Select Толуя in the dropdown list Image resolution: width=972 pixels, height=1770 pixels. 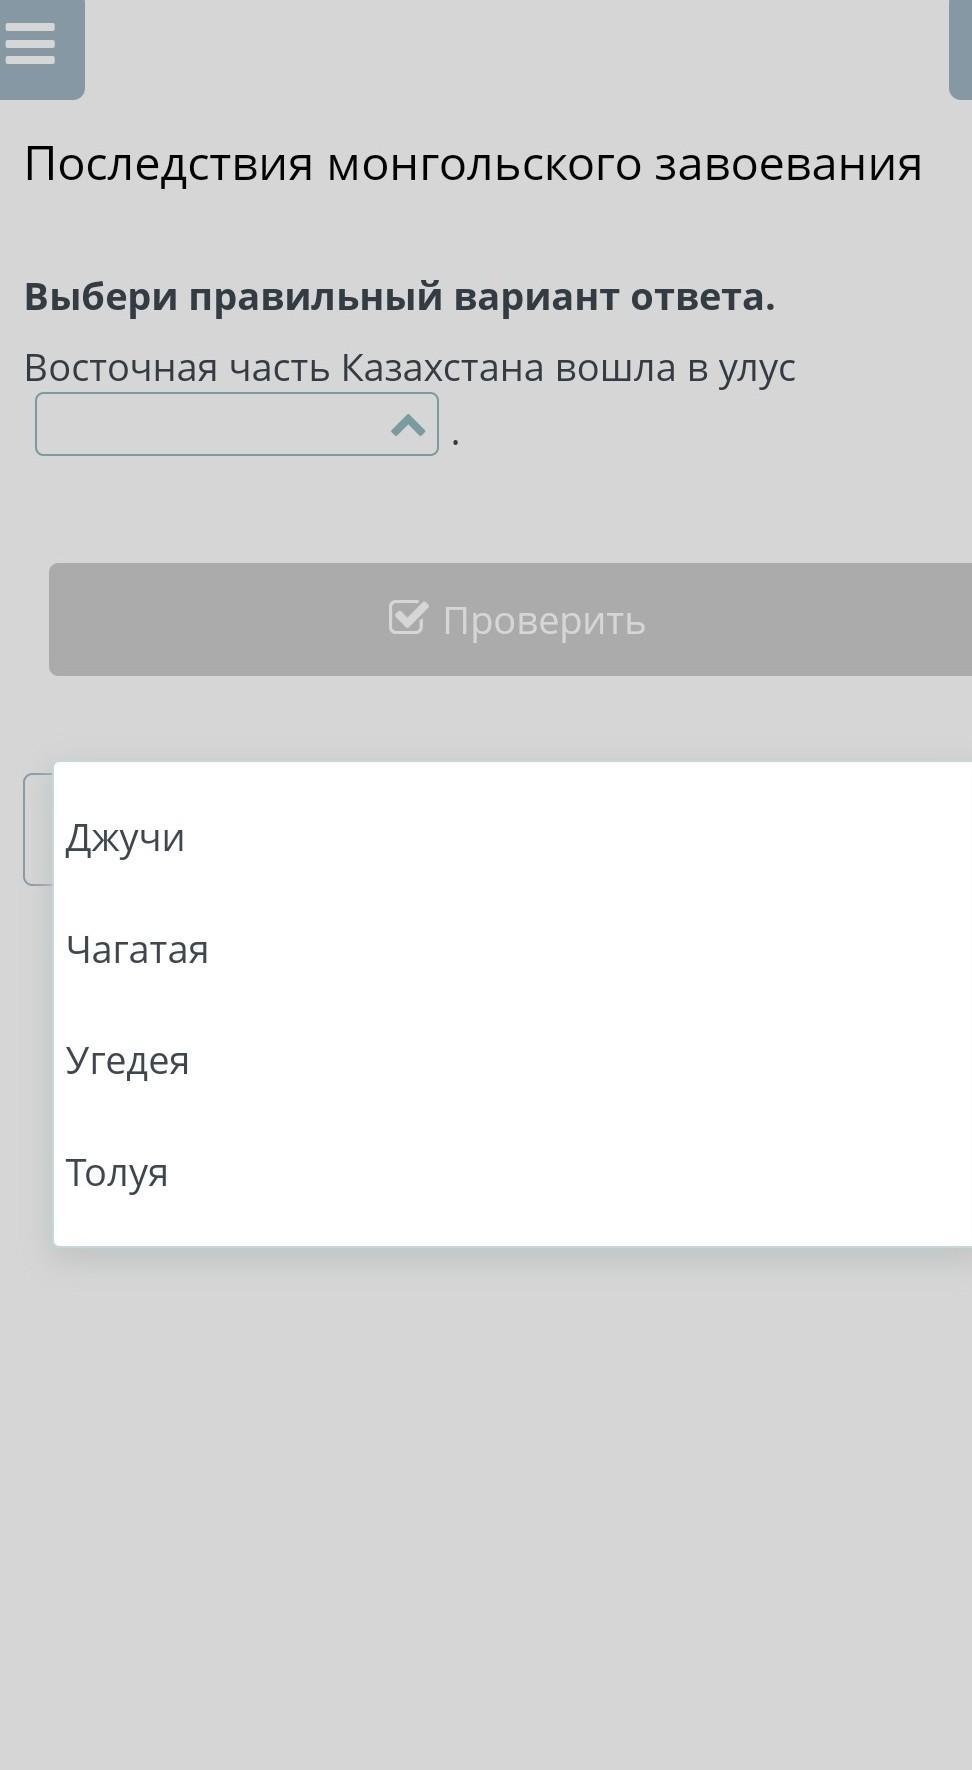click(117, 1172)
